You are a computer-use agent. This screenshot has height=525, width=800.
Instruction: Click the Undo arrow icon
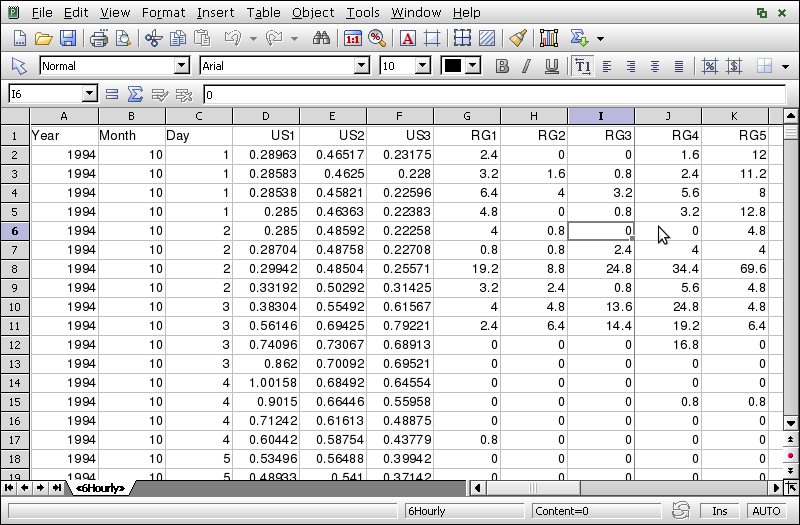tap(233, 38)
